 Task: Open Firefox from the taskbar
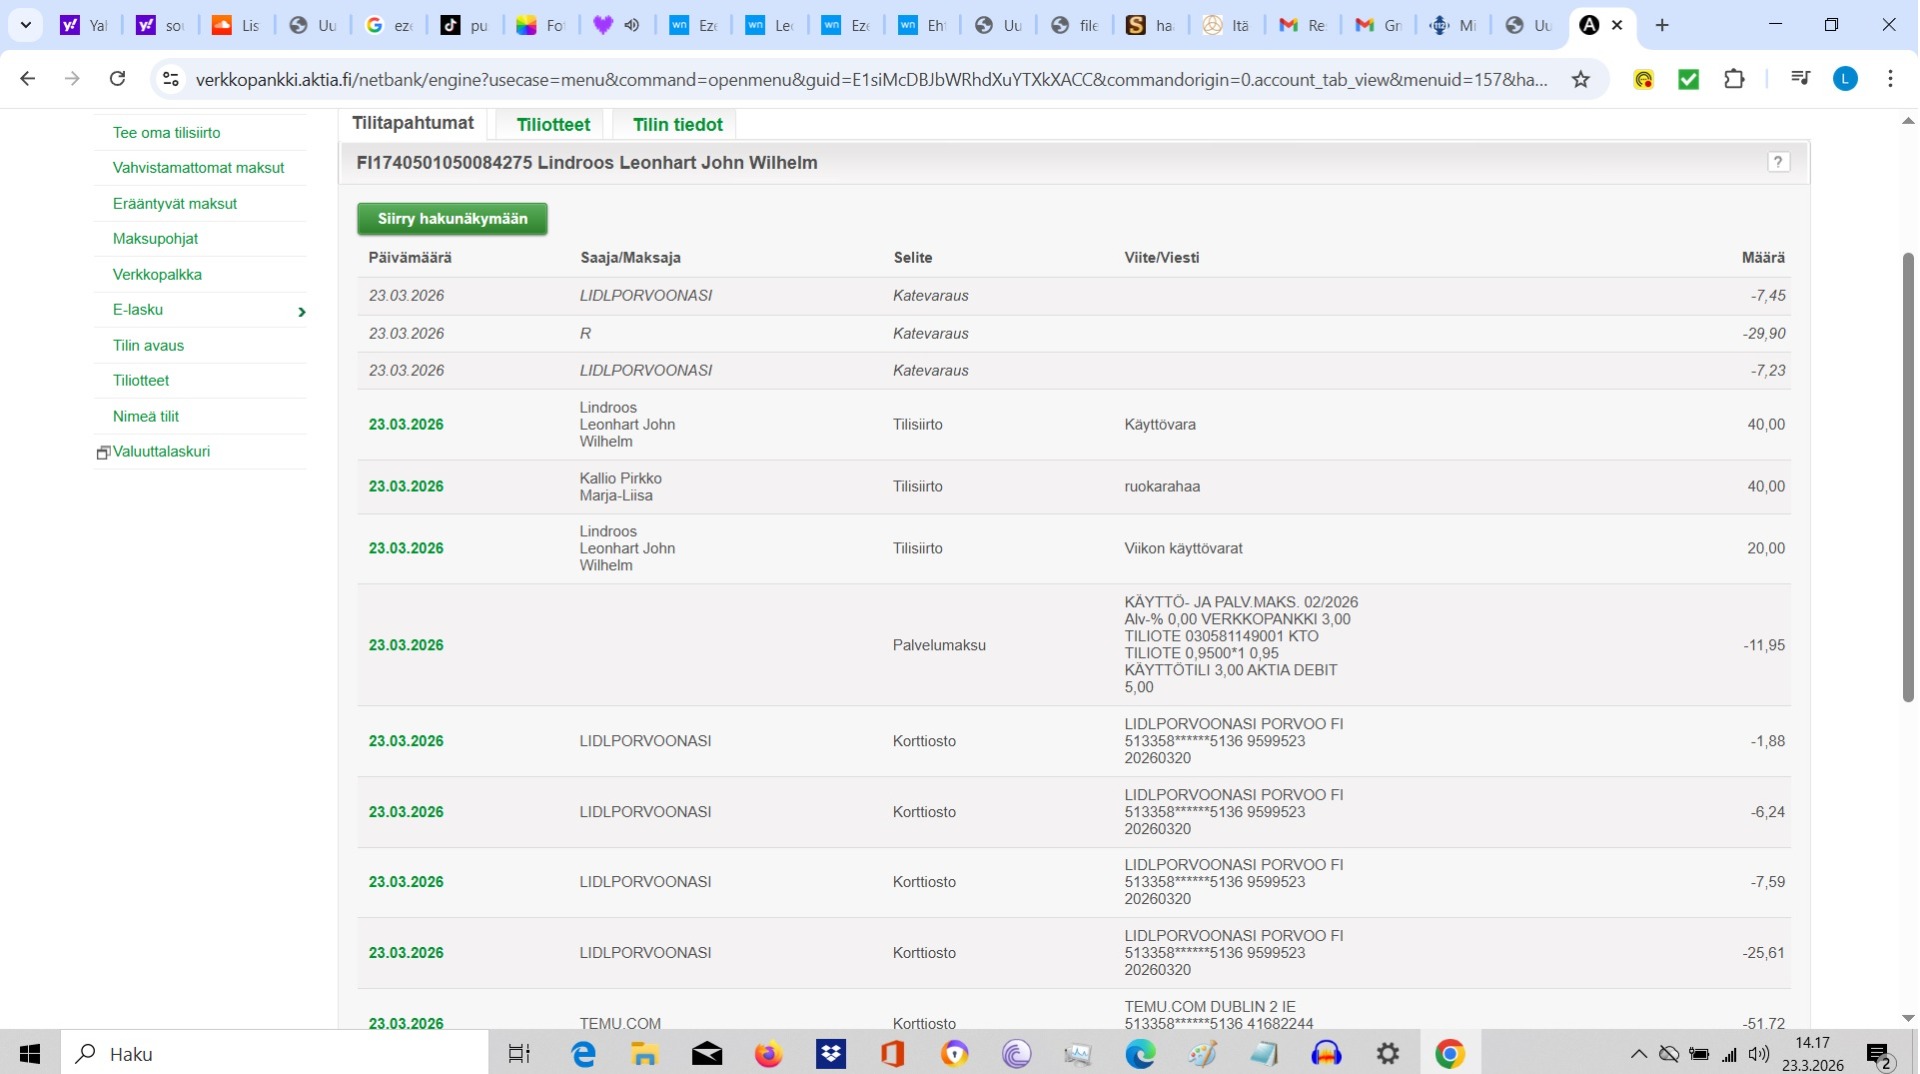point(768,1054)
